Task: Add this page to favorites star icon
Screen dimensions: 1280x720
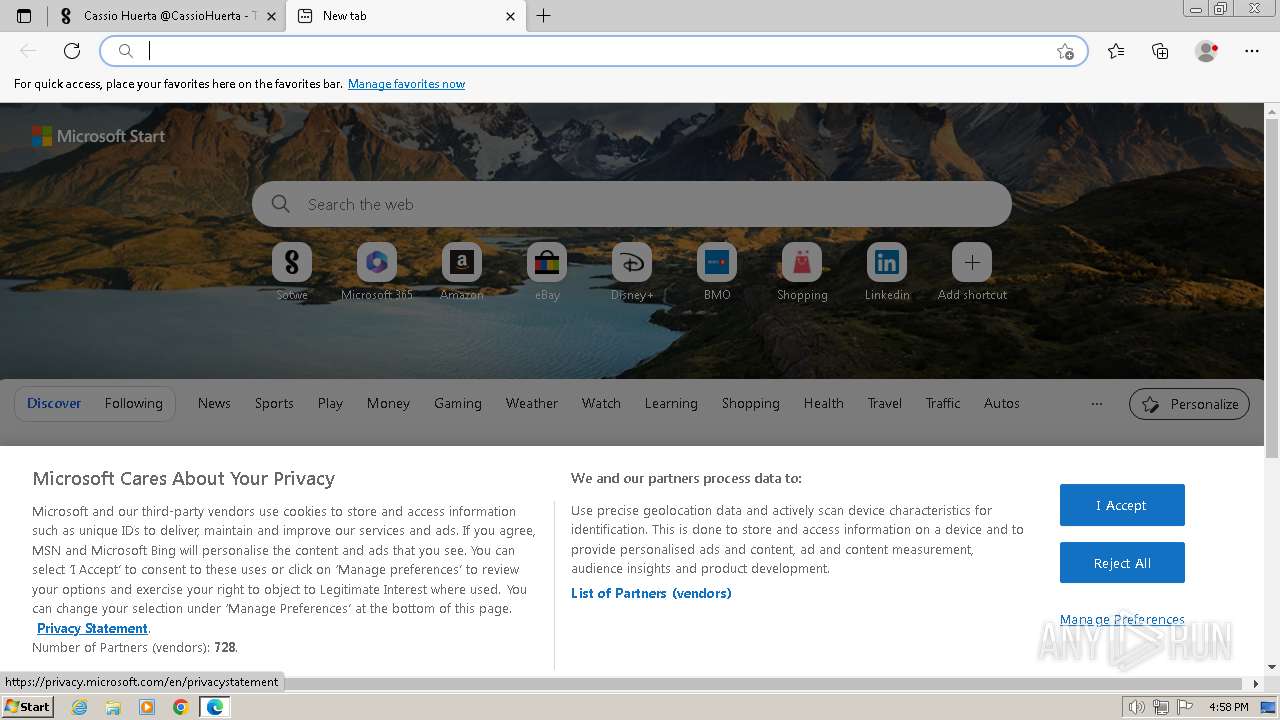Action: click(x=1065, y=51)
